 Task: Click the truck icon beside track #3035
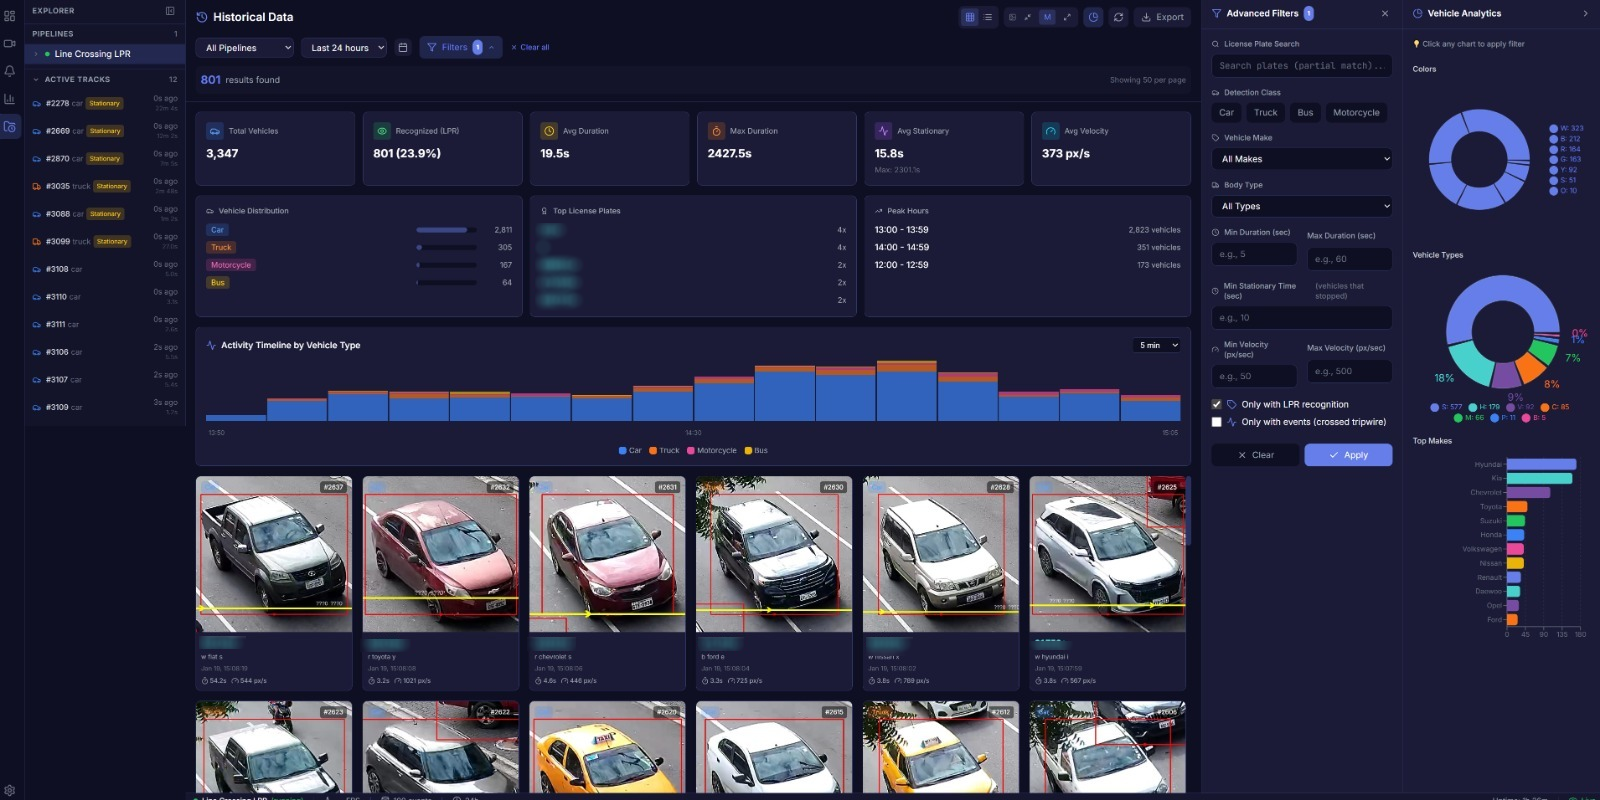point(37,187)
